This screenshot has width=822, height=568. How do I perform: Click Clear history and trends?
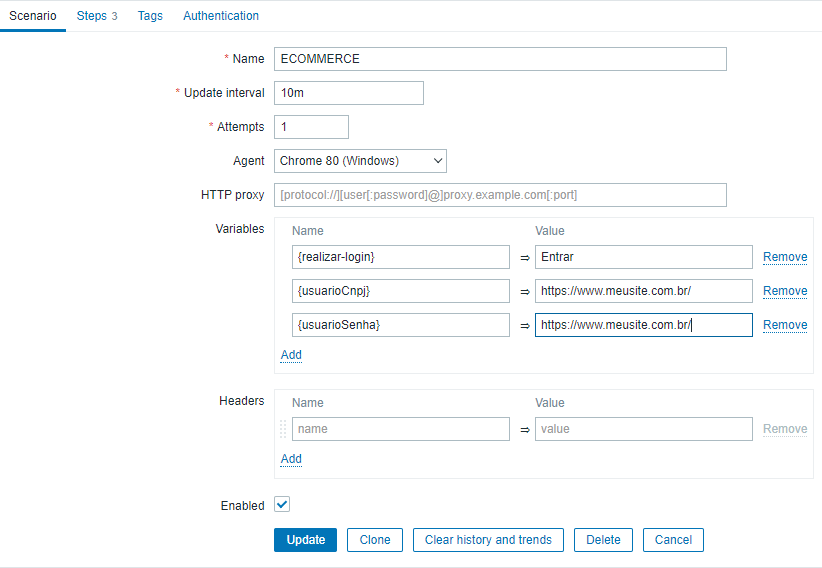(488, 540)
